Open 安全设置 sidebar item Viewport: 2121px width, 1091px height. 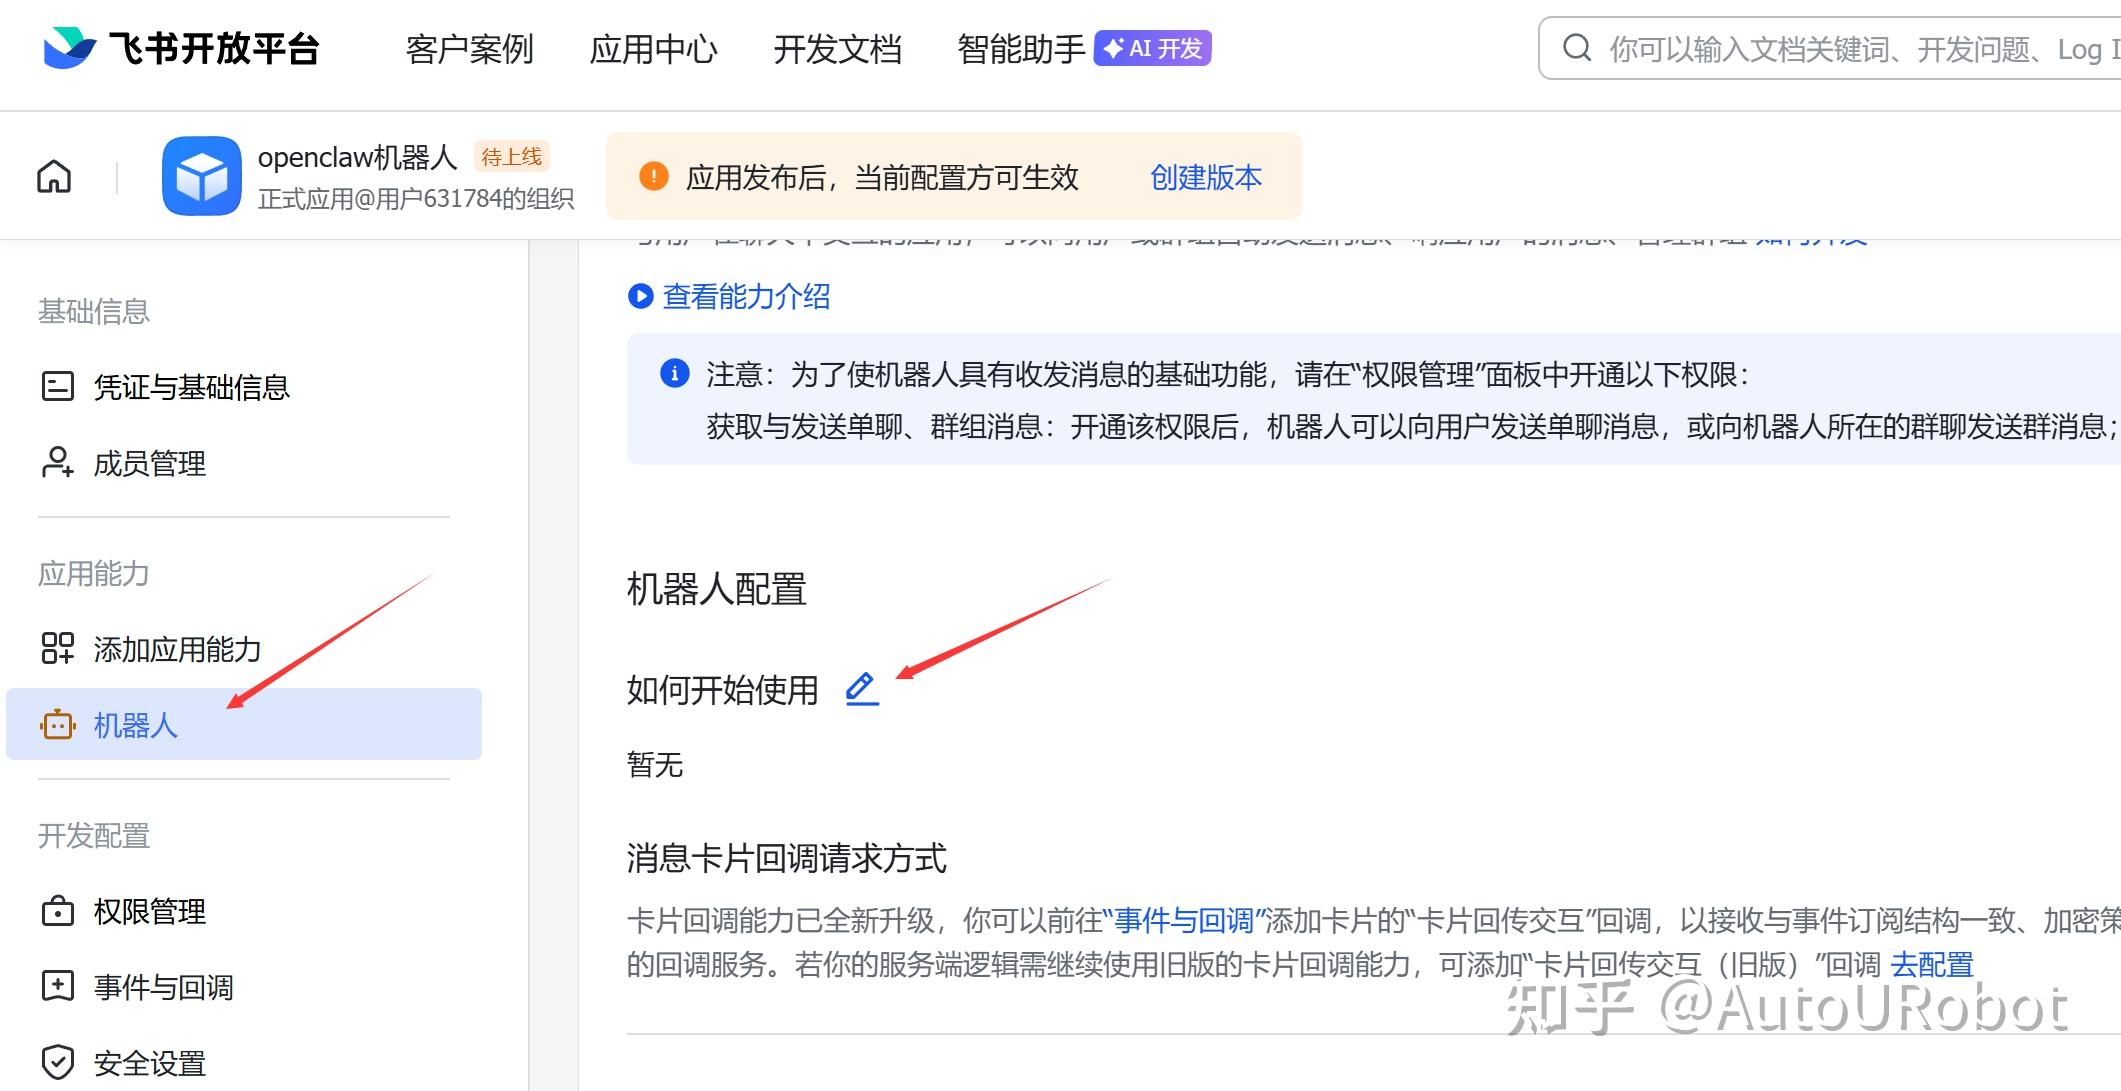tap(149, 1062)
